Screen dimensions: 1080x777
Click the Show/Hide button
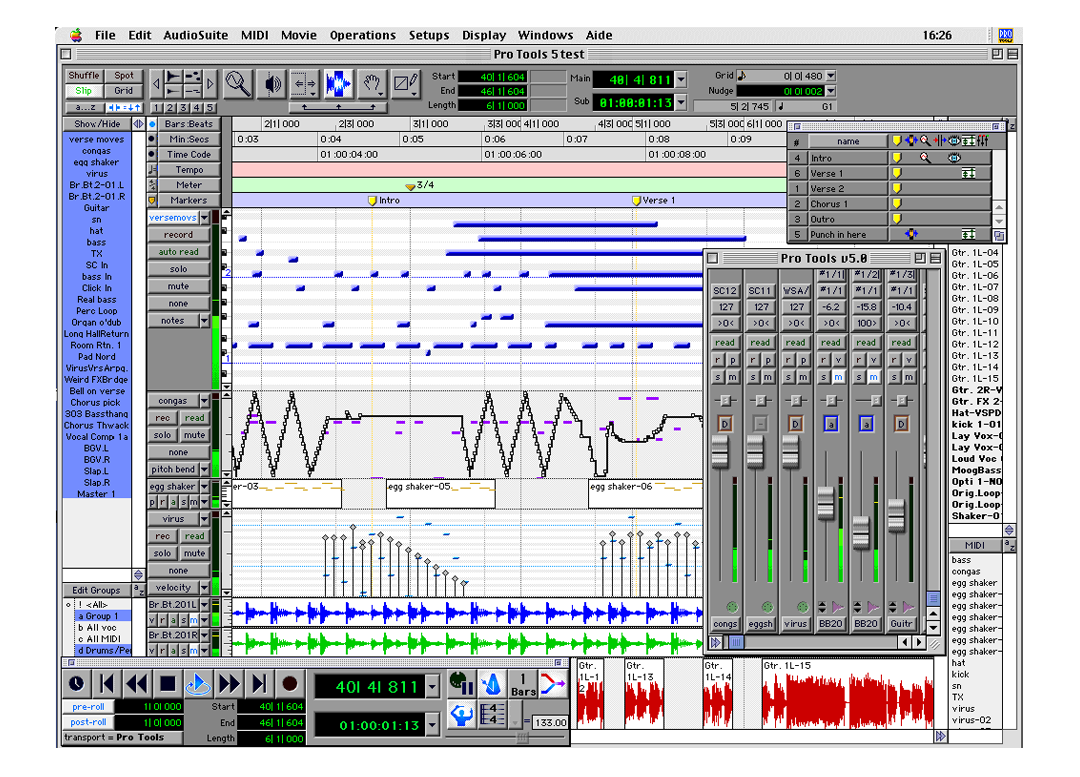(97, 124)
